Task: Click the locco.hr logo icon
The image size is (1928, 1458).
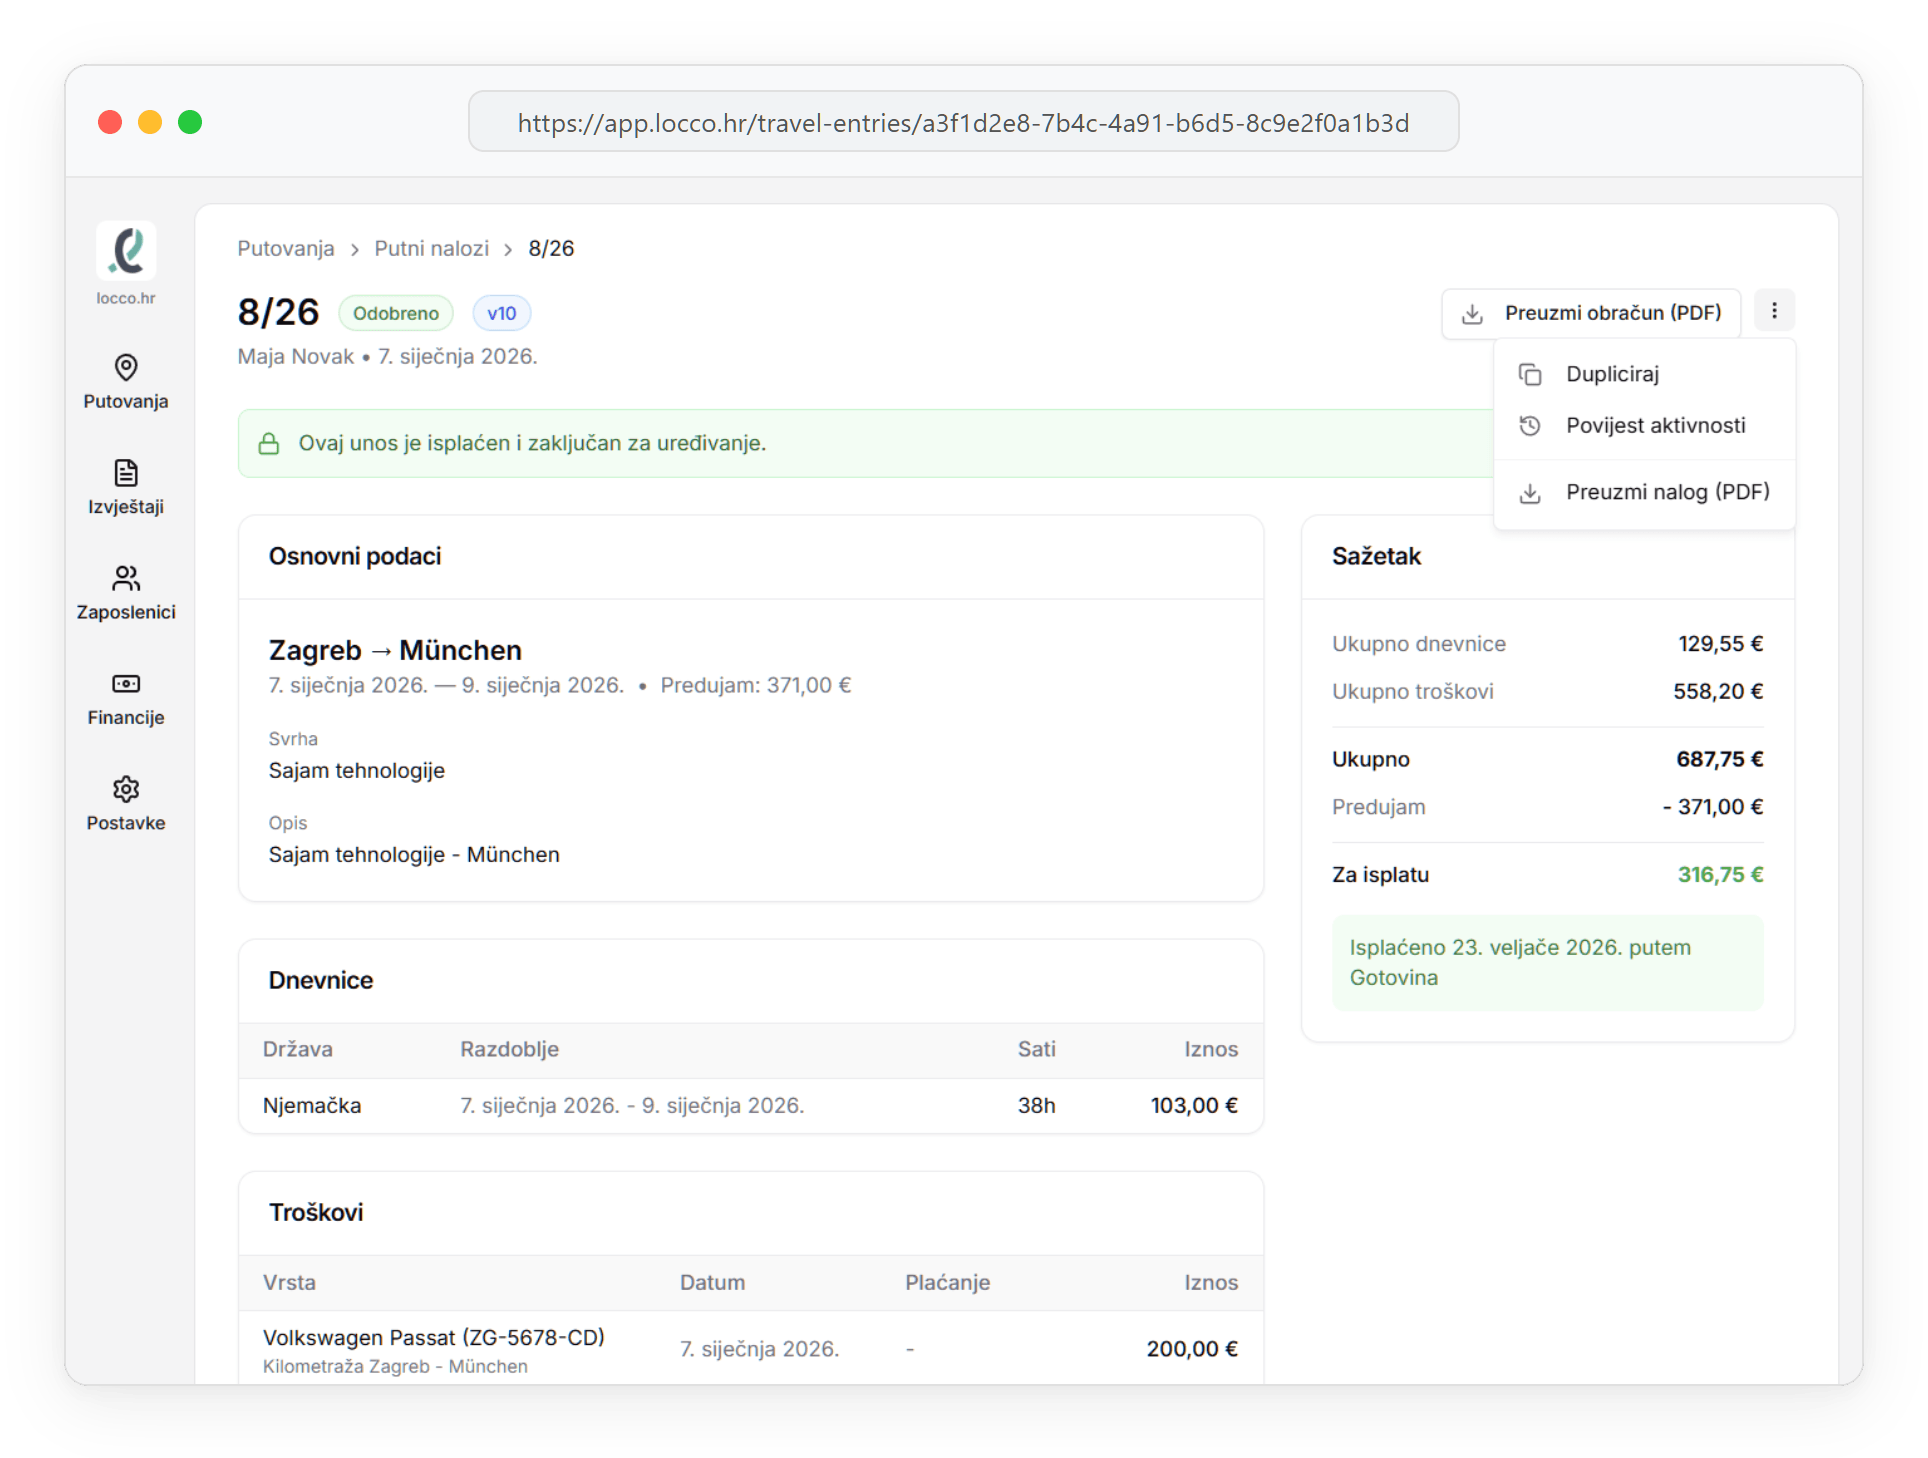Action: click(x=126, y=250)
